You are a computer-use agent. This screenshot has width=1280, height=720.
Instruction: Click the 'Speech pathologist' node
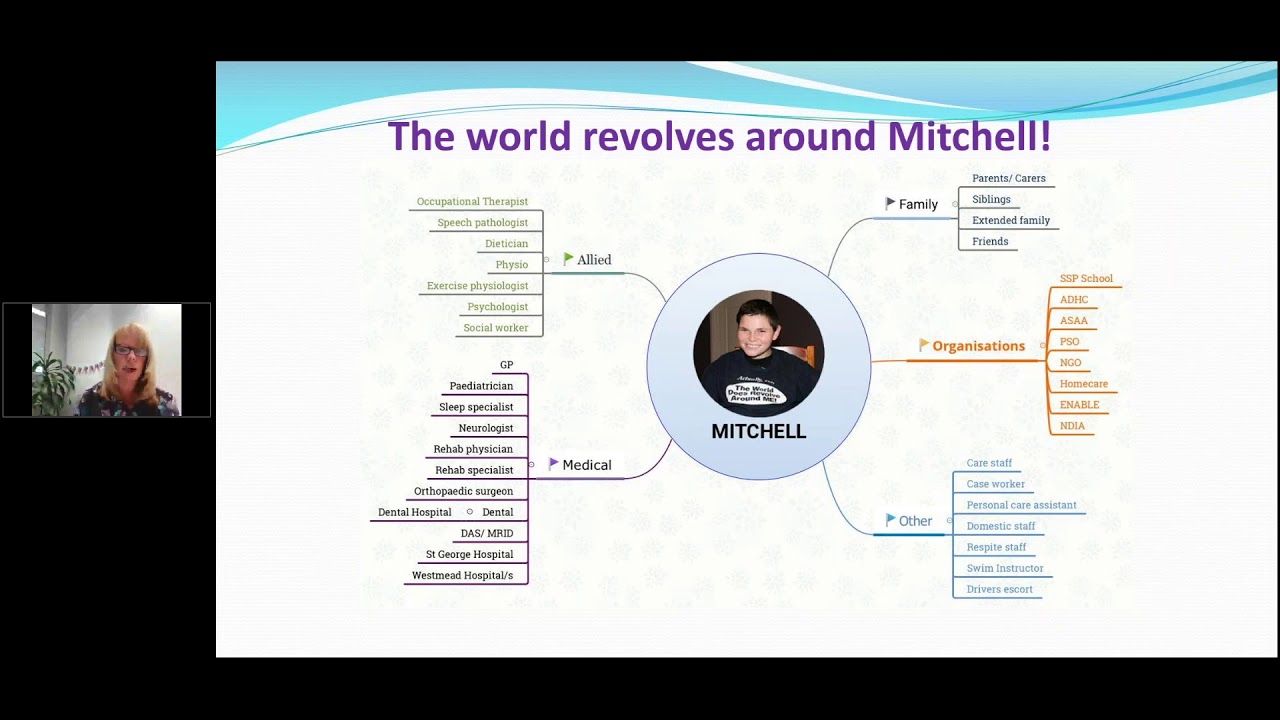(x=482, y=223)
